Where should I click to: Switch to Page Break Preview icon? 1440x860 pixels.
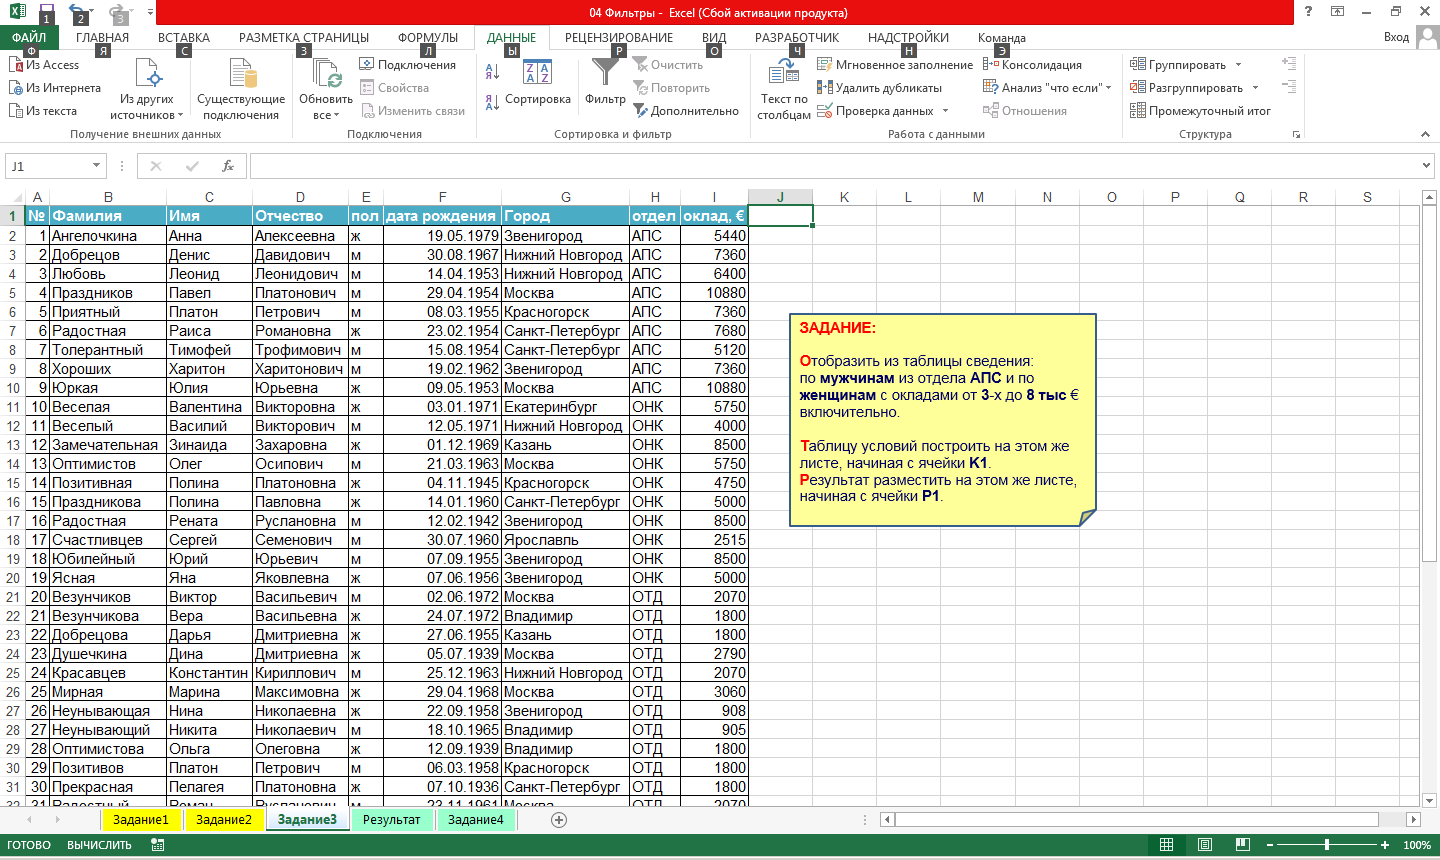[x=1243, y=845]
